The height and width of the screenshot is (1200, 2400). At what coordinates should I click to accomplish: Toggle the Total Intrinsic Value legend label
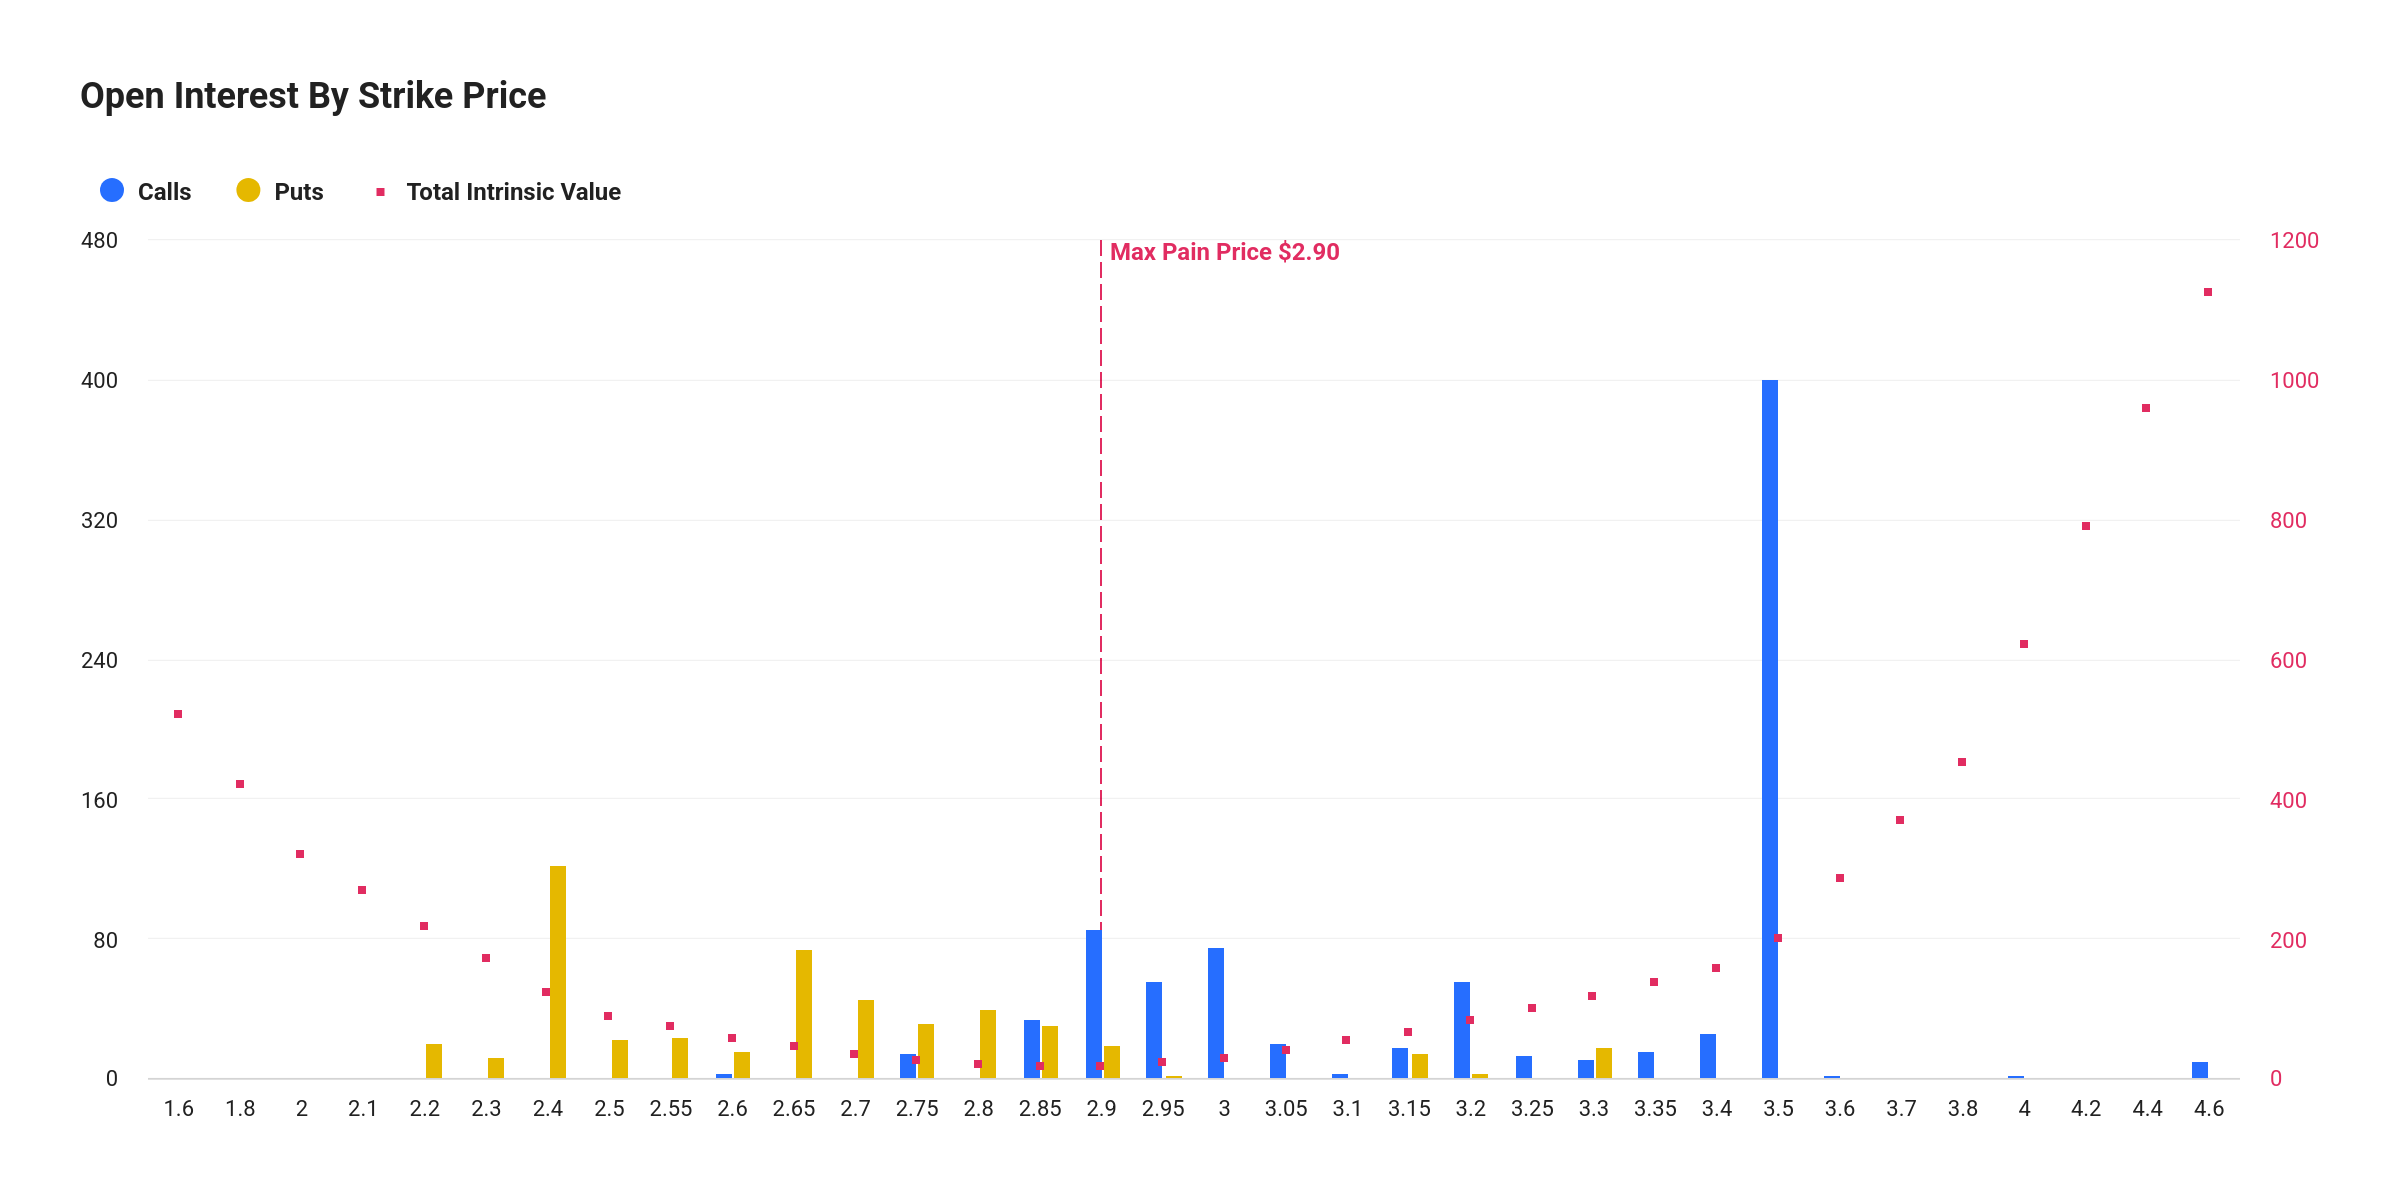coord(513,192)
